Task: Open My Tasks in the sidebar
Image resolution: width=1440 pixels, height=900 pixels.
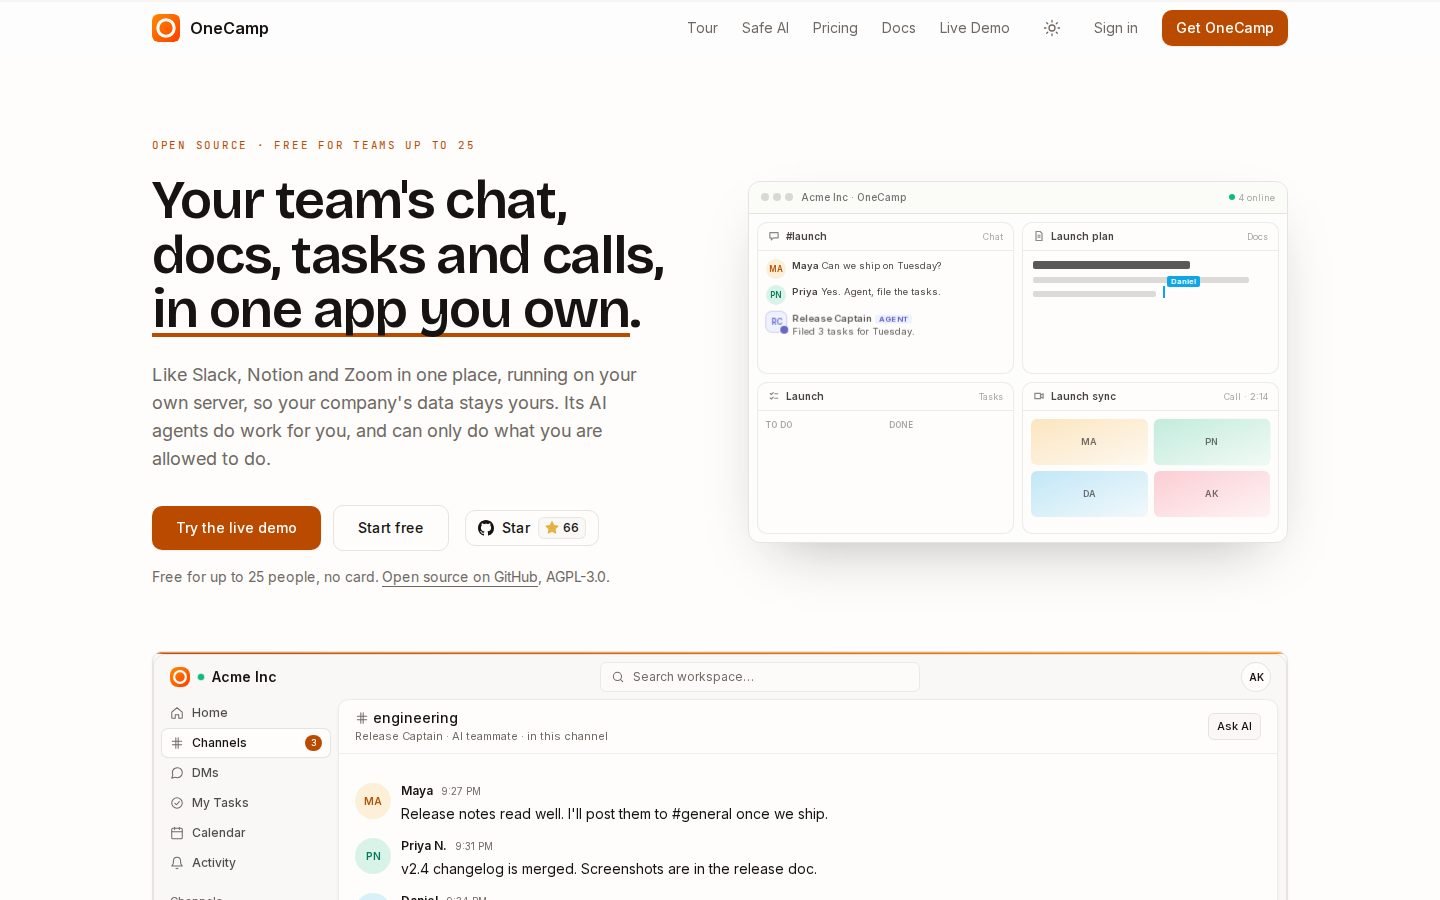Action: coord(246,803)
